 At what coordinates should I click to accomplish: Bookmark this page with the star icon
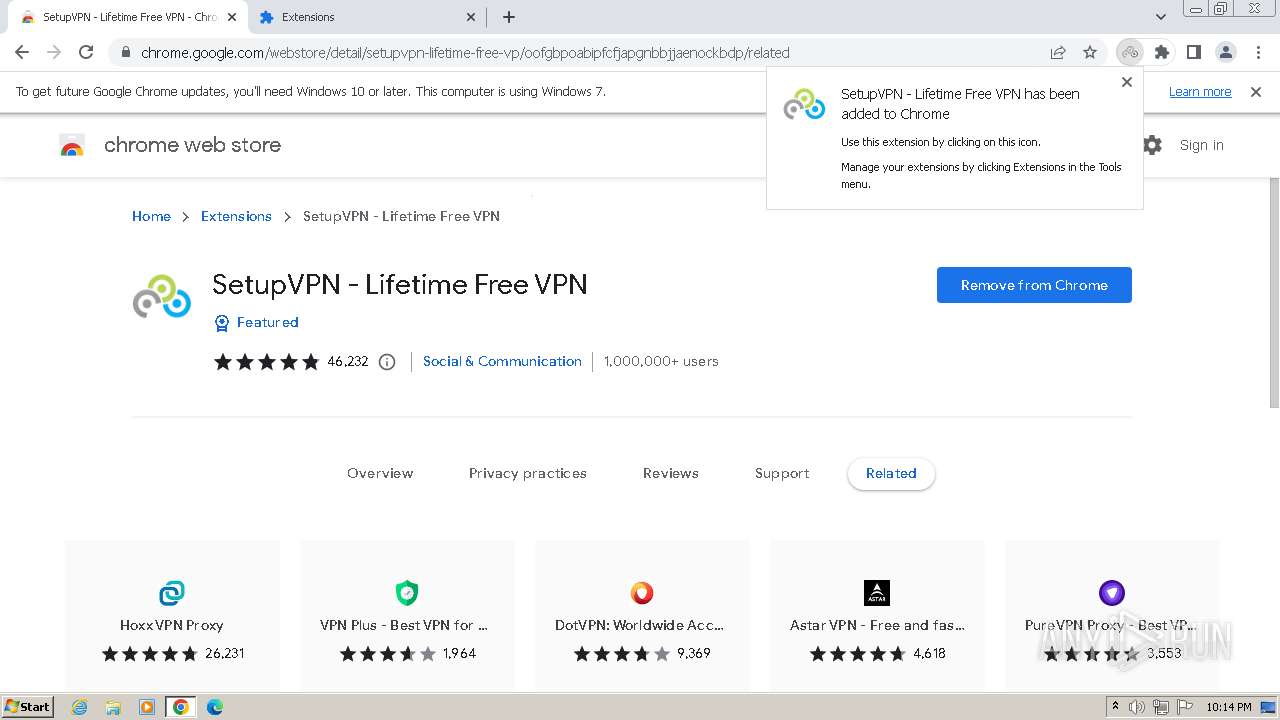pos(1090,52)
